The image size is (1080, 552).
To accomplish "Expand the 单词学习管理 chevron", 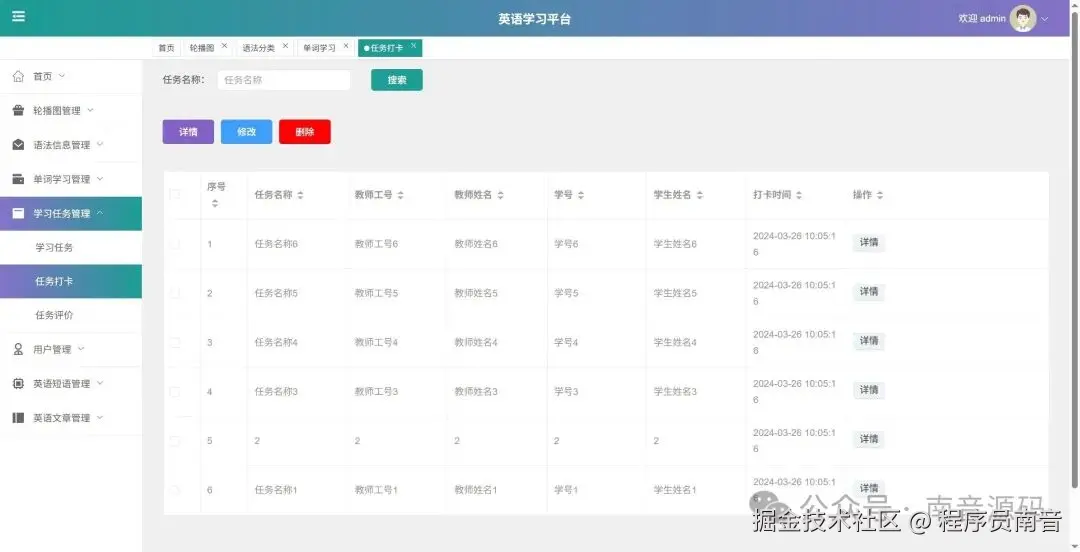I will click(x=100, y=178).
